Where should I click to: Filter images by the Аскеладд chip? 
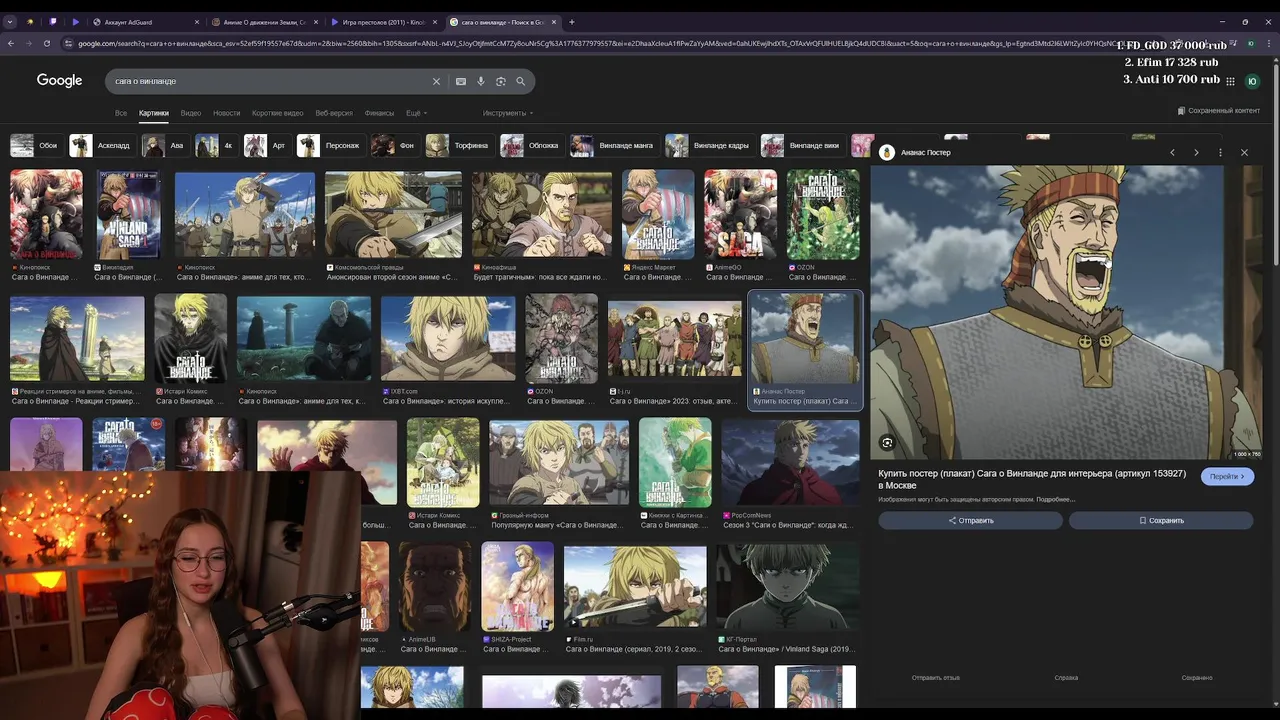[101, 146]
